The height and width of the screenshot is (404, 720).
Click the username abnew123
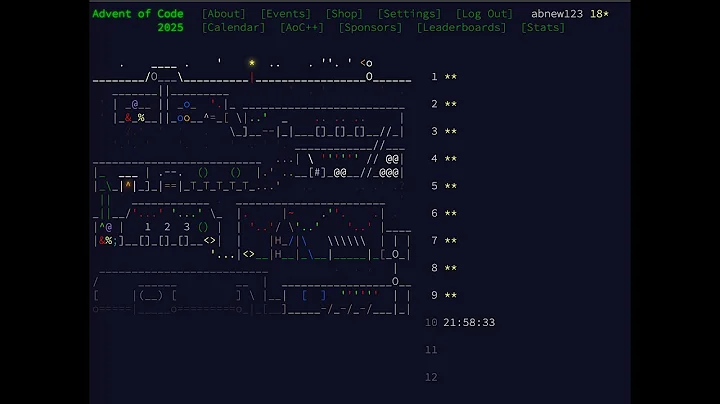557,14
